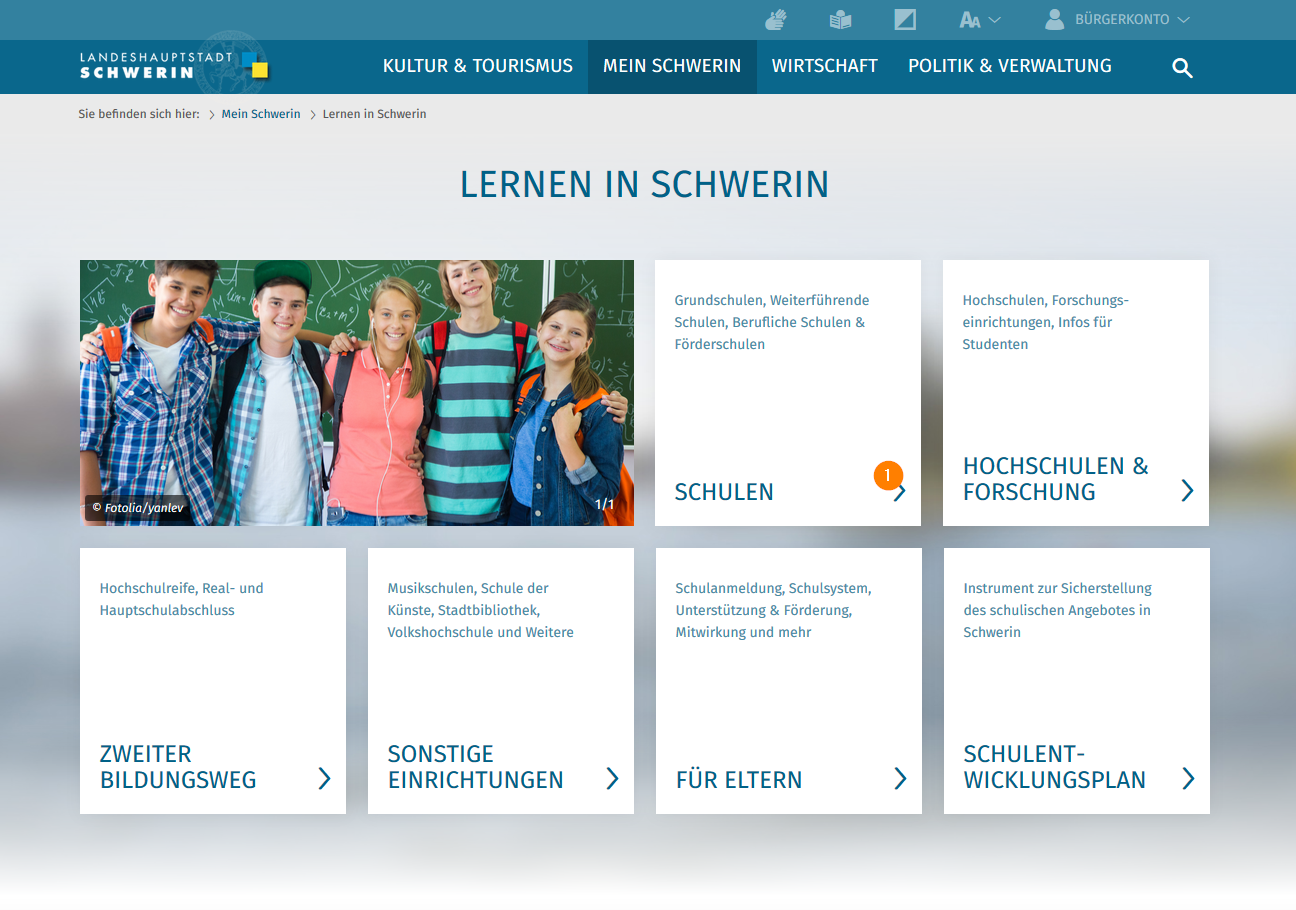Open the sign language icon
This screenshot has height=910, width=1296.
pos(776,19)
